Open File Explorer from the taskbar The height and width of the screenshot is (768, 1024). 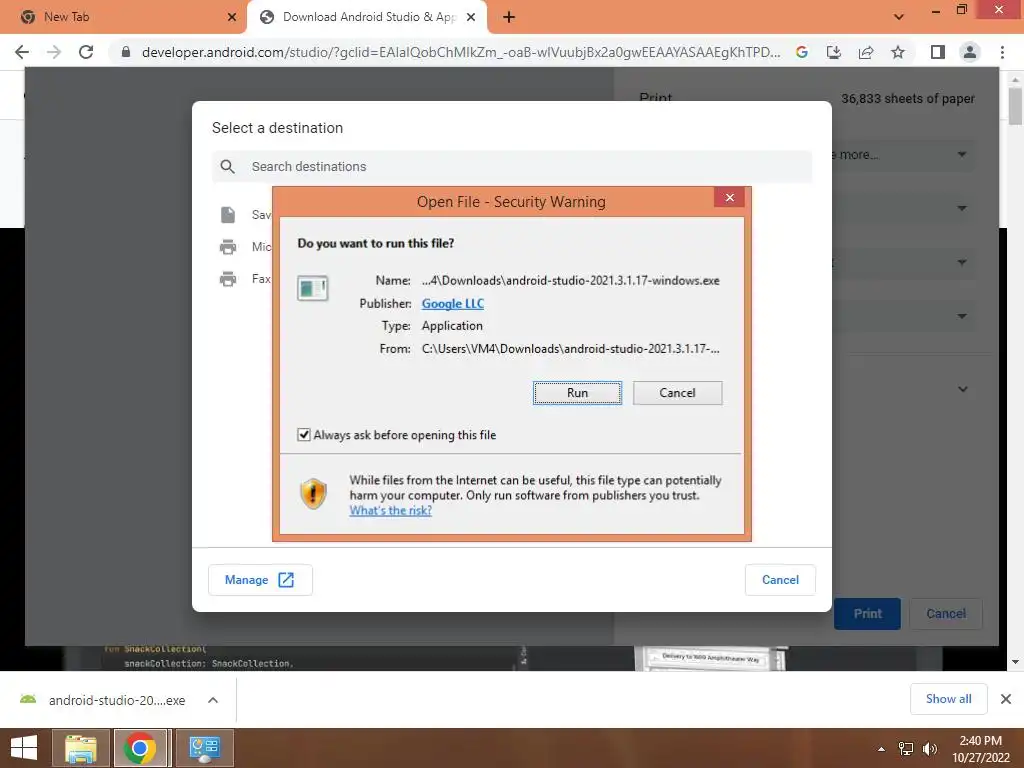click(x=80, y=748)
